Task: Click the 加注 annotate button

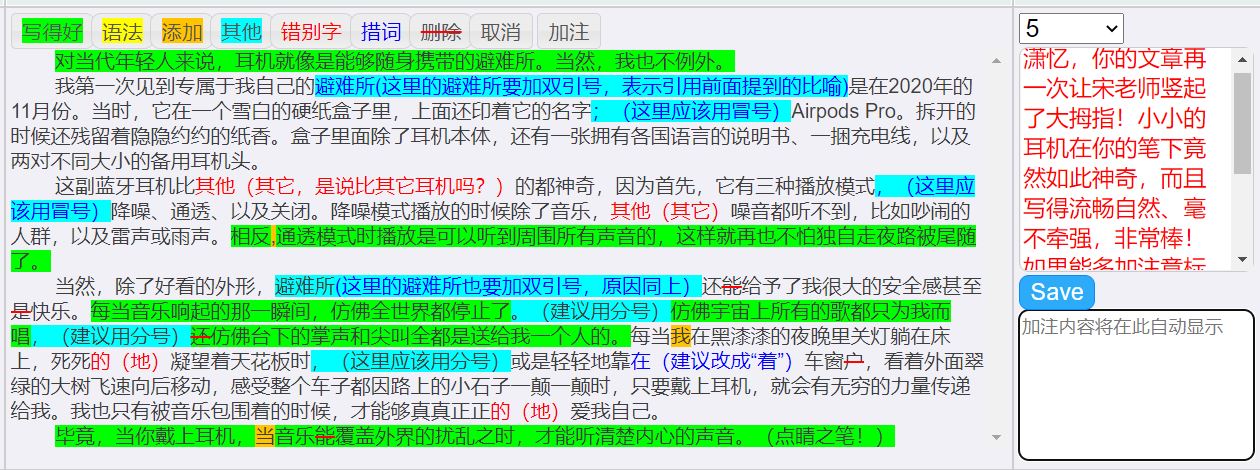Action: (569, 31)
